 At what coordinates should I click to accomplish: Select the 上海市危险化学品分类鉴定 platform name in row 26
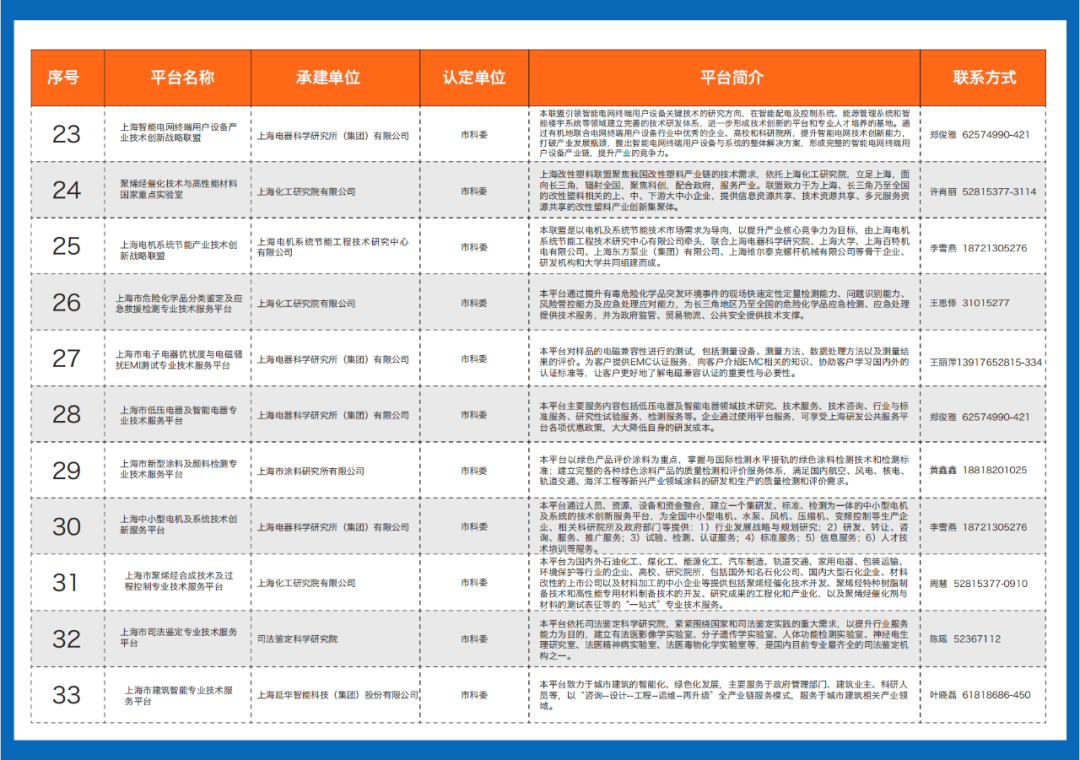pyautogui.click(x=178, y=303)
